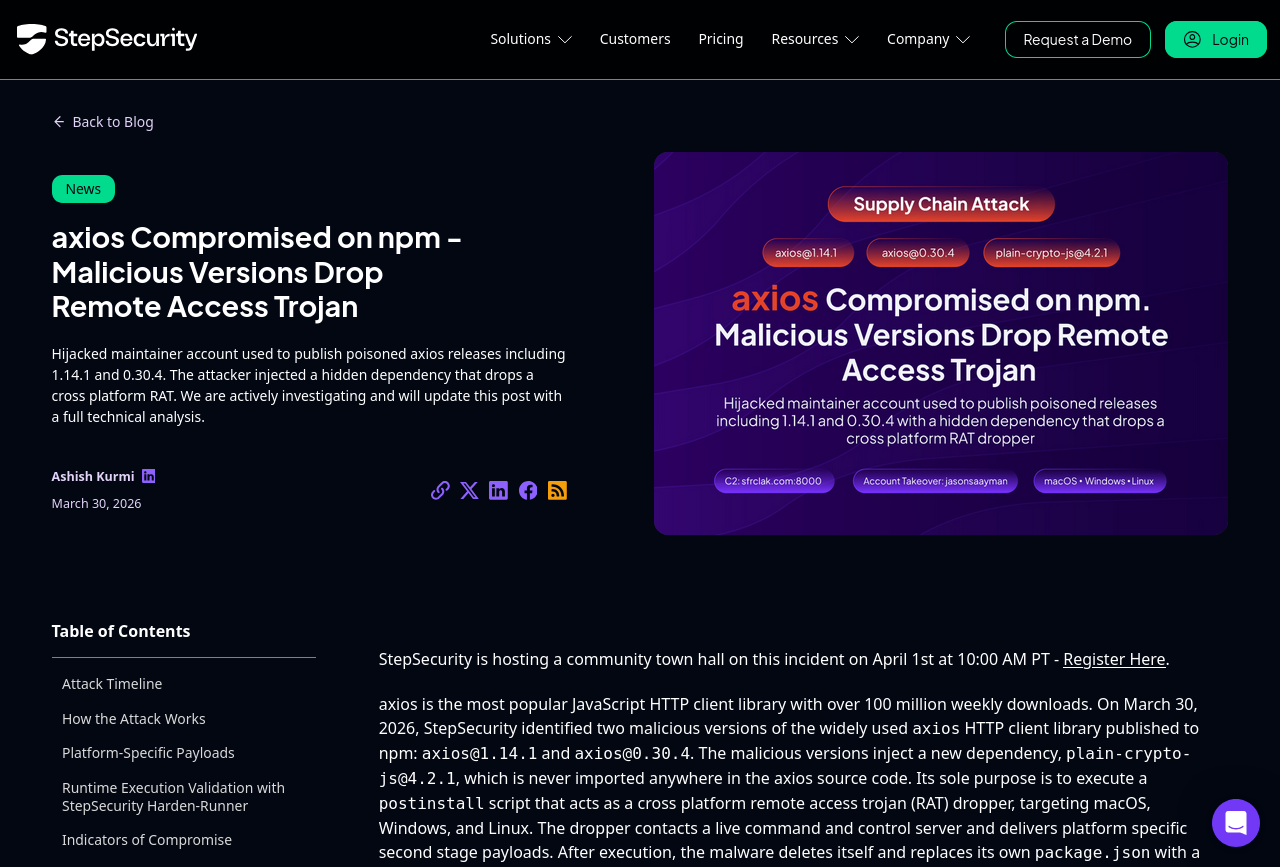Go to the Customers page
Image resolution: width=1280 pixels, height=867 pixels.
click(635, 39)
